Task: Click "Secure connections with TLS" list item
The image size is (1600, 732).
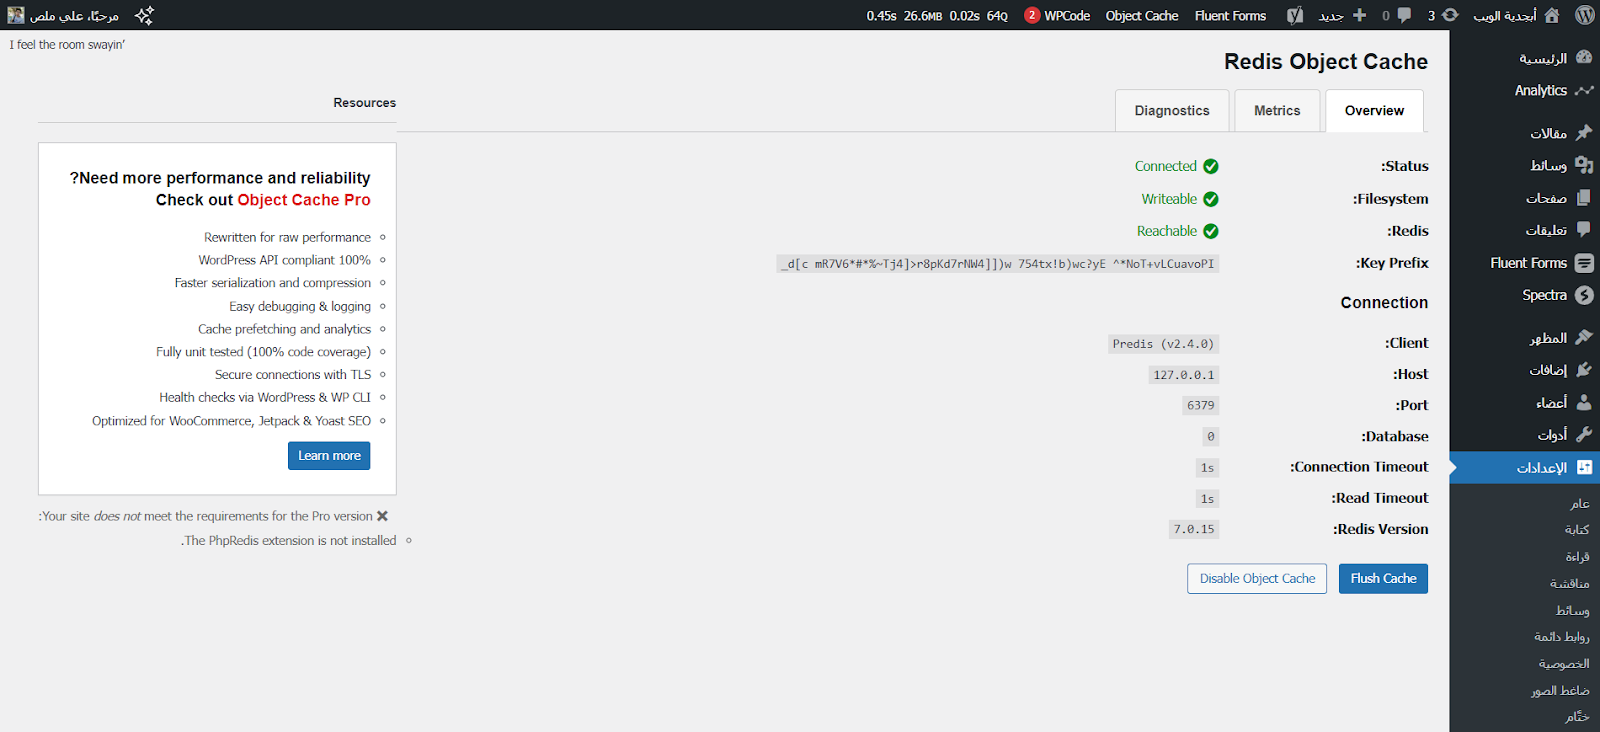Action: 293,375
